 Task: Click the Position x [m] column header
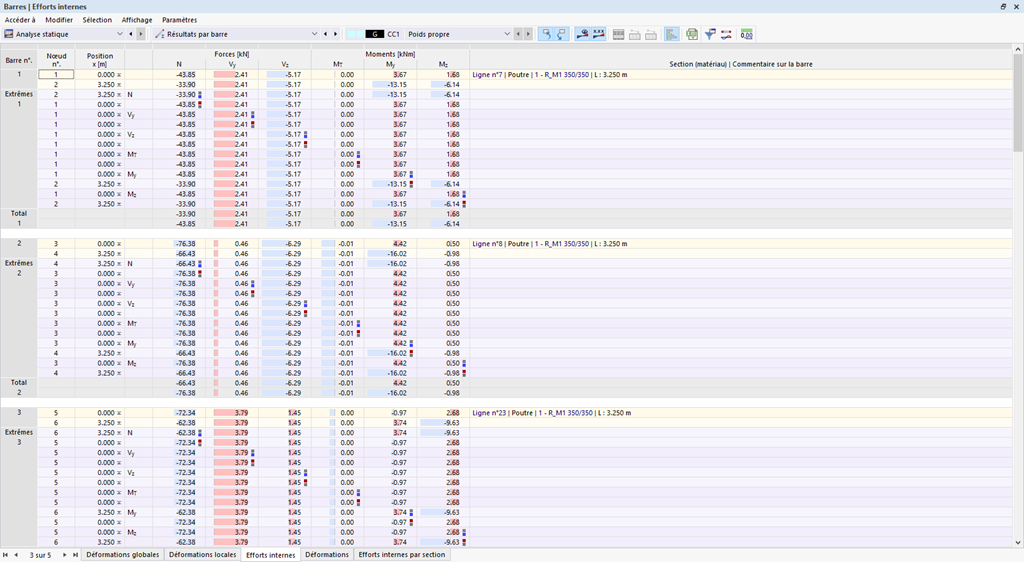point(100,60)
